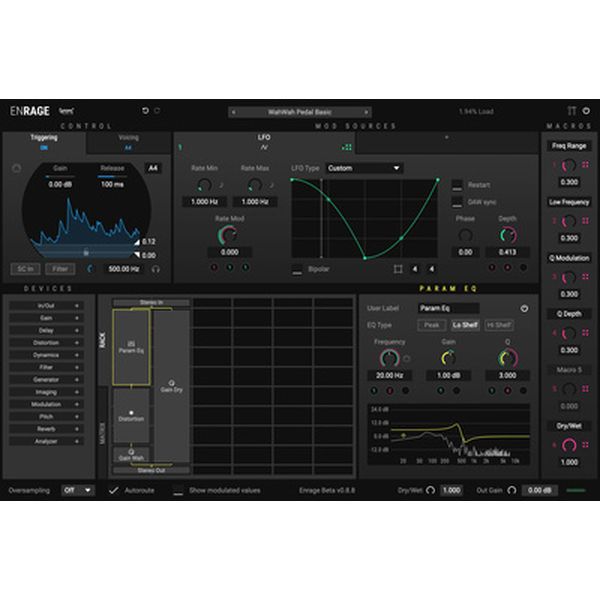Viewport: 600px width, 600px height.
Task: Select the Distortion device block in rack
Action: 131,415
